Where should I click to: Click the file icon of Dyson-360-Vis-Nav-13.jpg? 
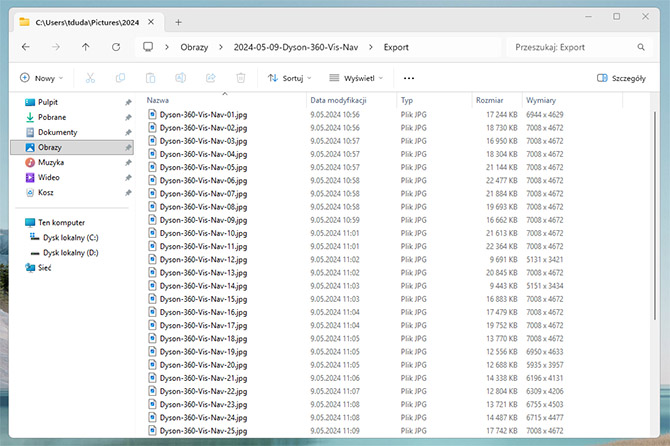[x=152, y=272]
